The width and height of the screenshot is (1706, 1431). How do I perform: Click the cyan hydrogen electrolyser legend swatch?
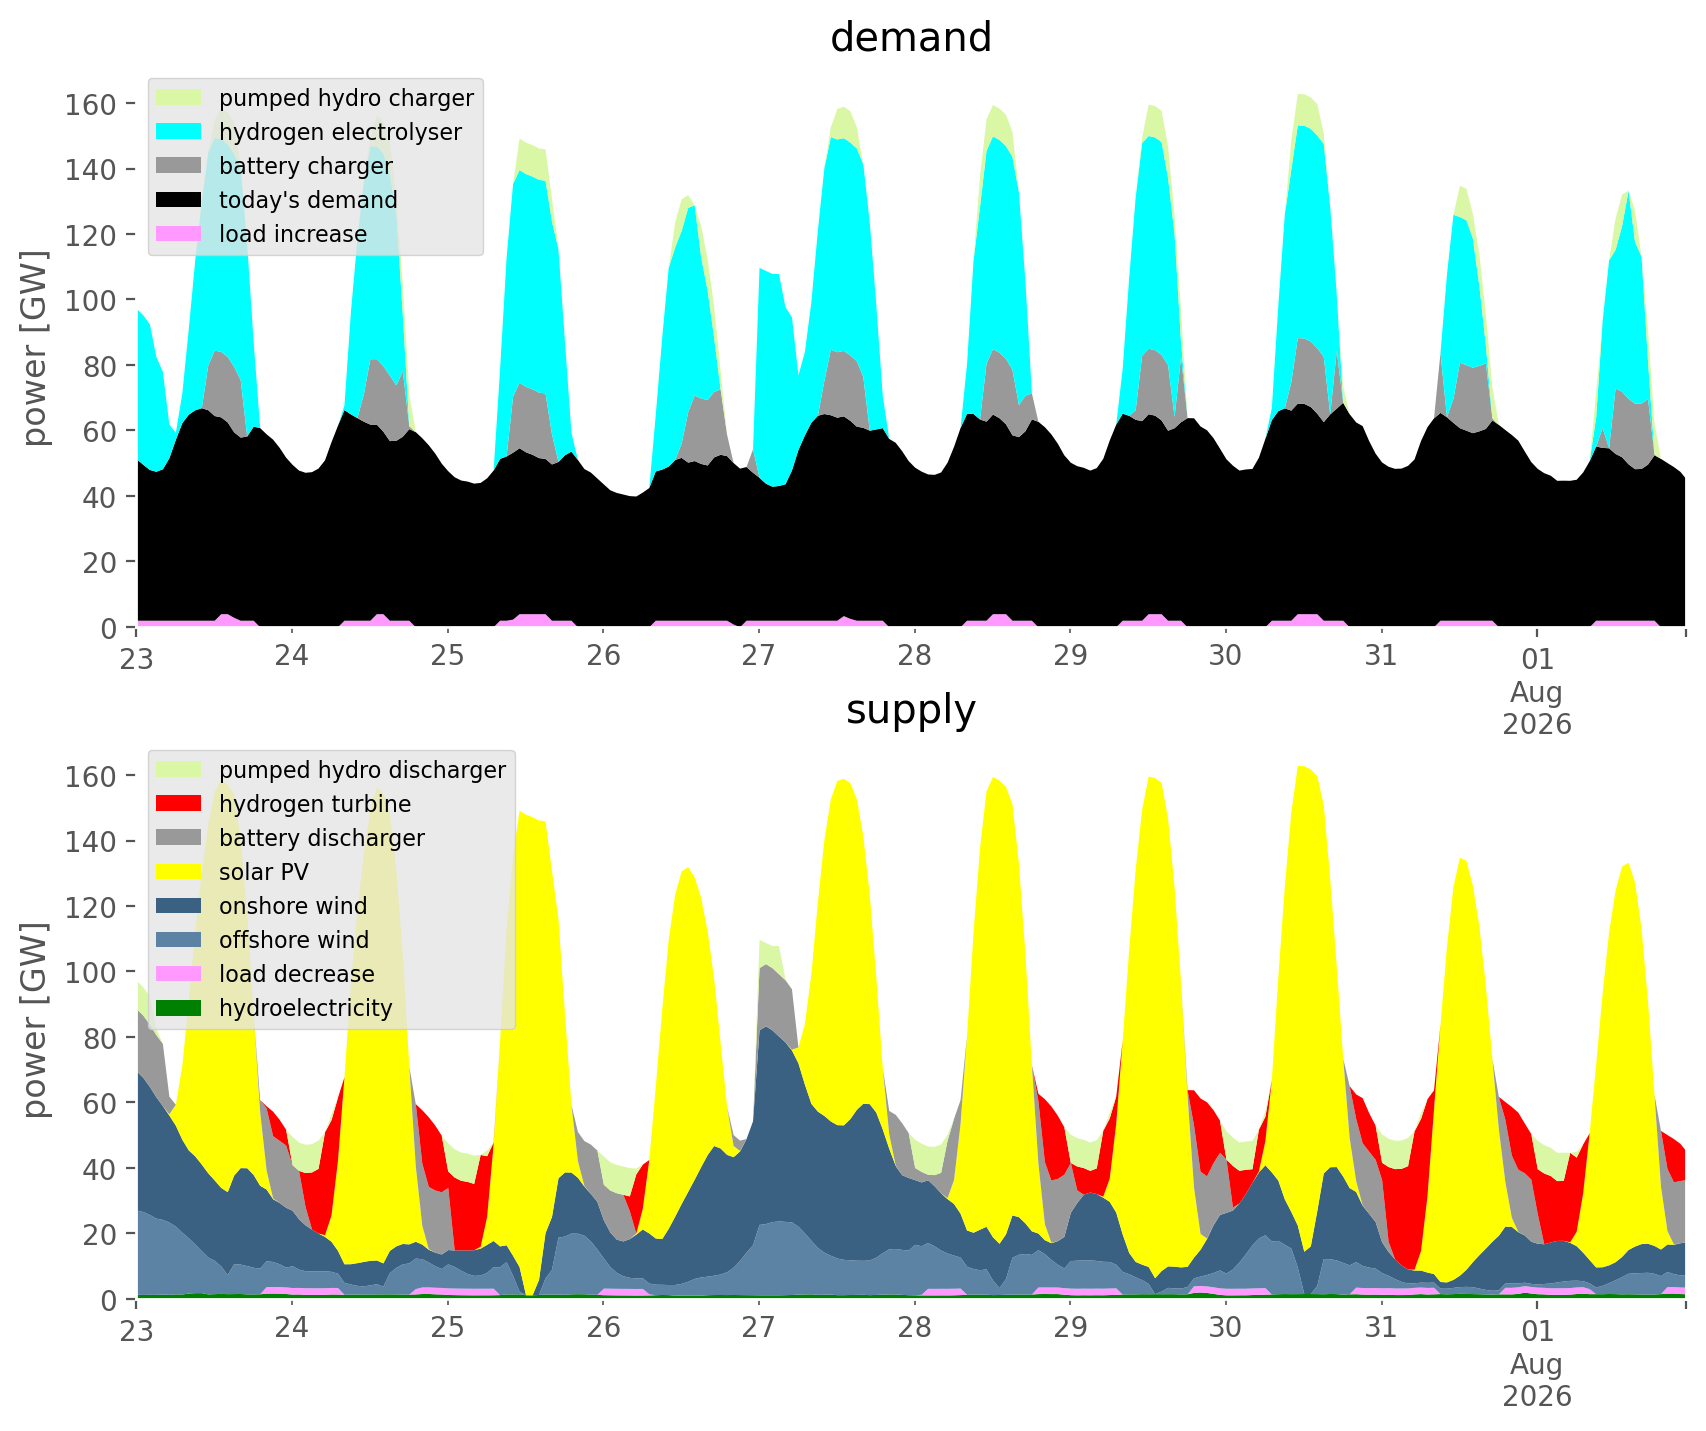point(181,131)
